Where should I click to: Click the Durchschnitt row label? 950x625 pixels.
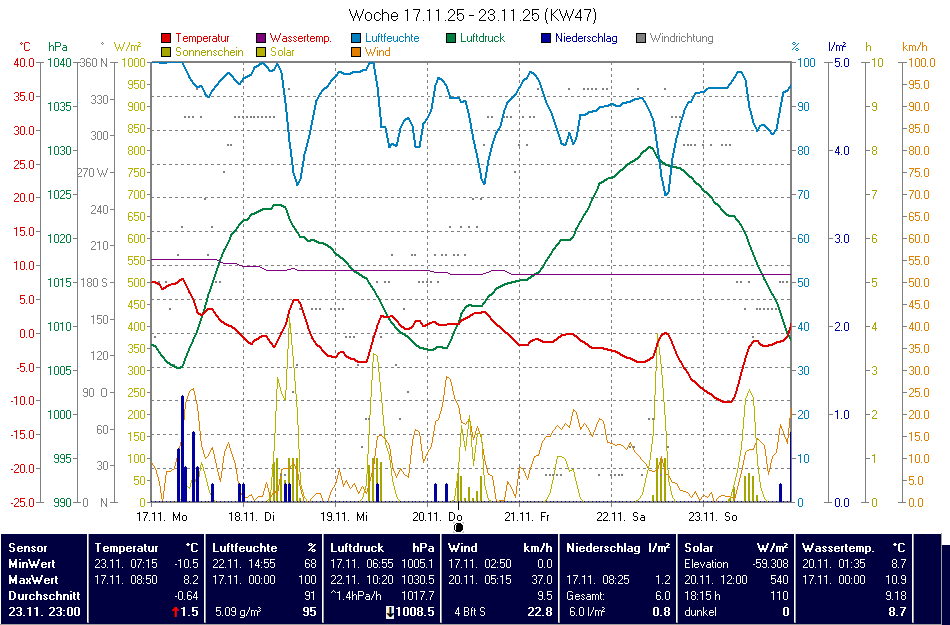click(42, 596)
